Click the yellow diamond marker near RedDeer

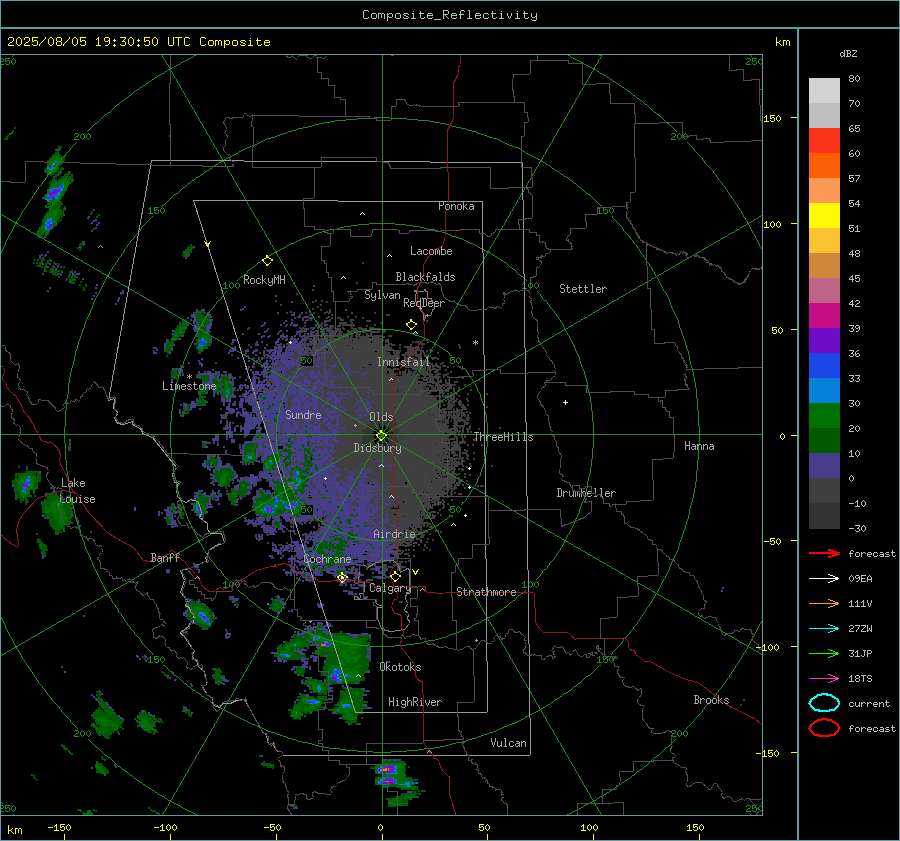[411, 325]
